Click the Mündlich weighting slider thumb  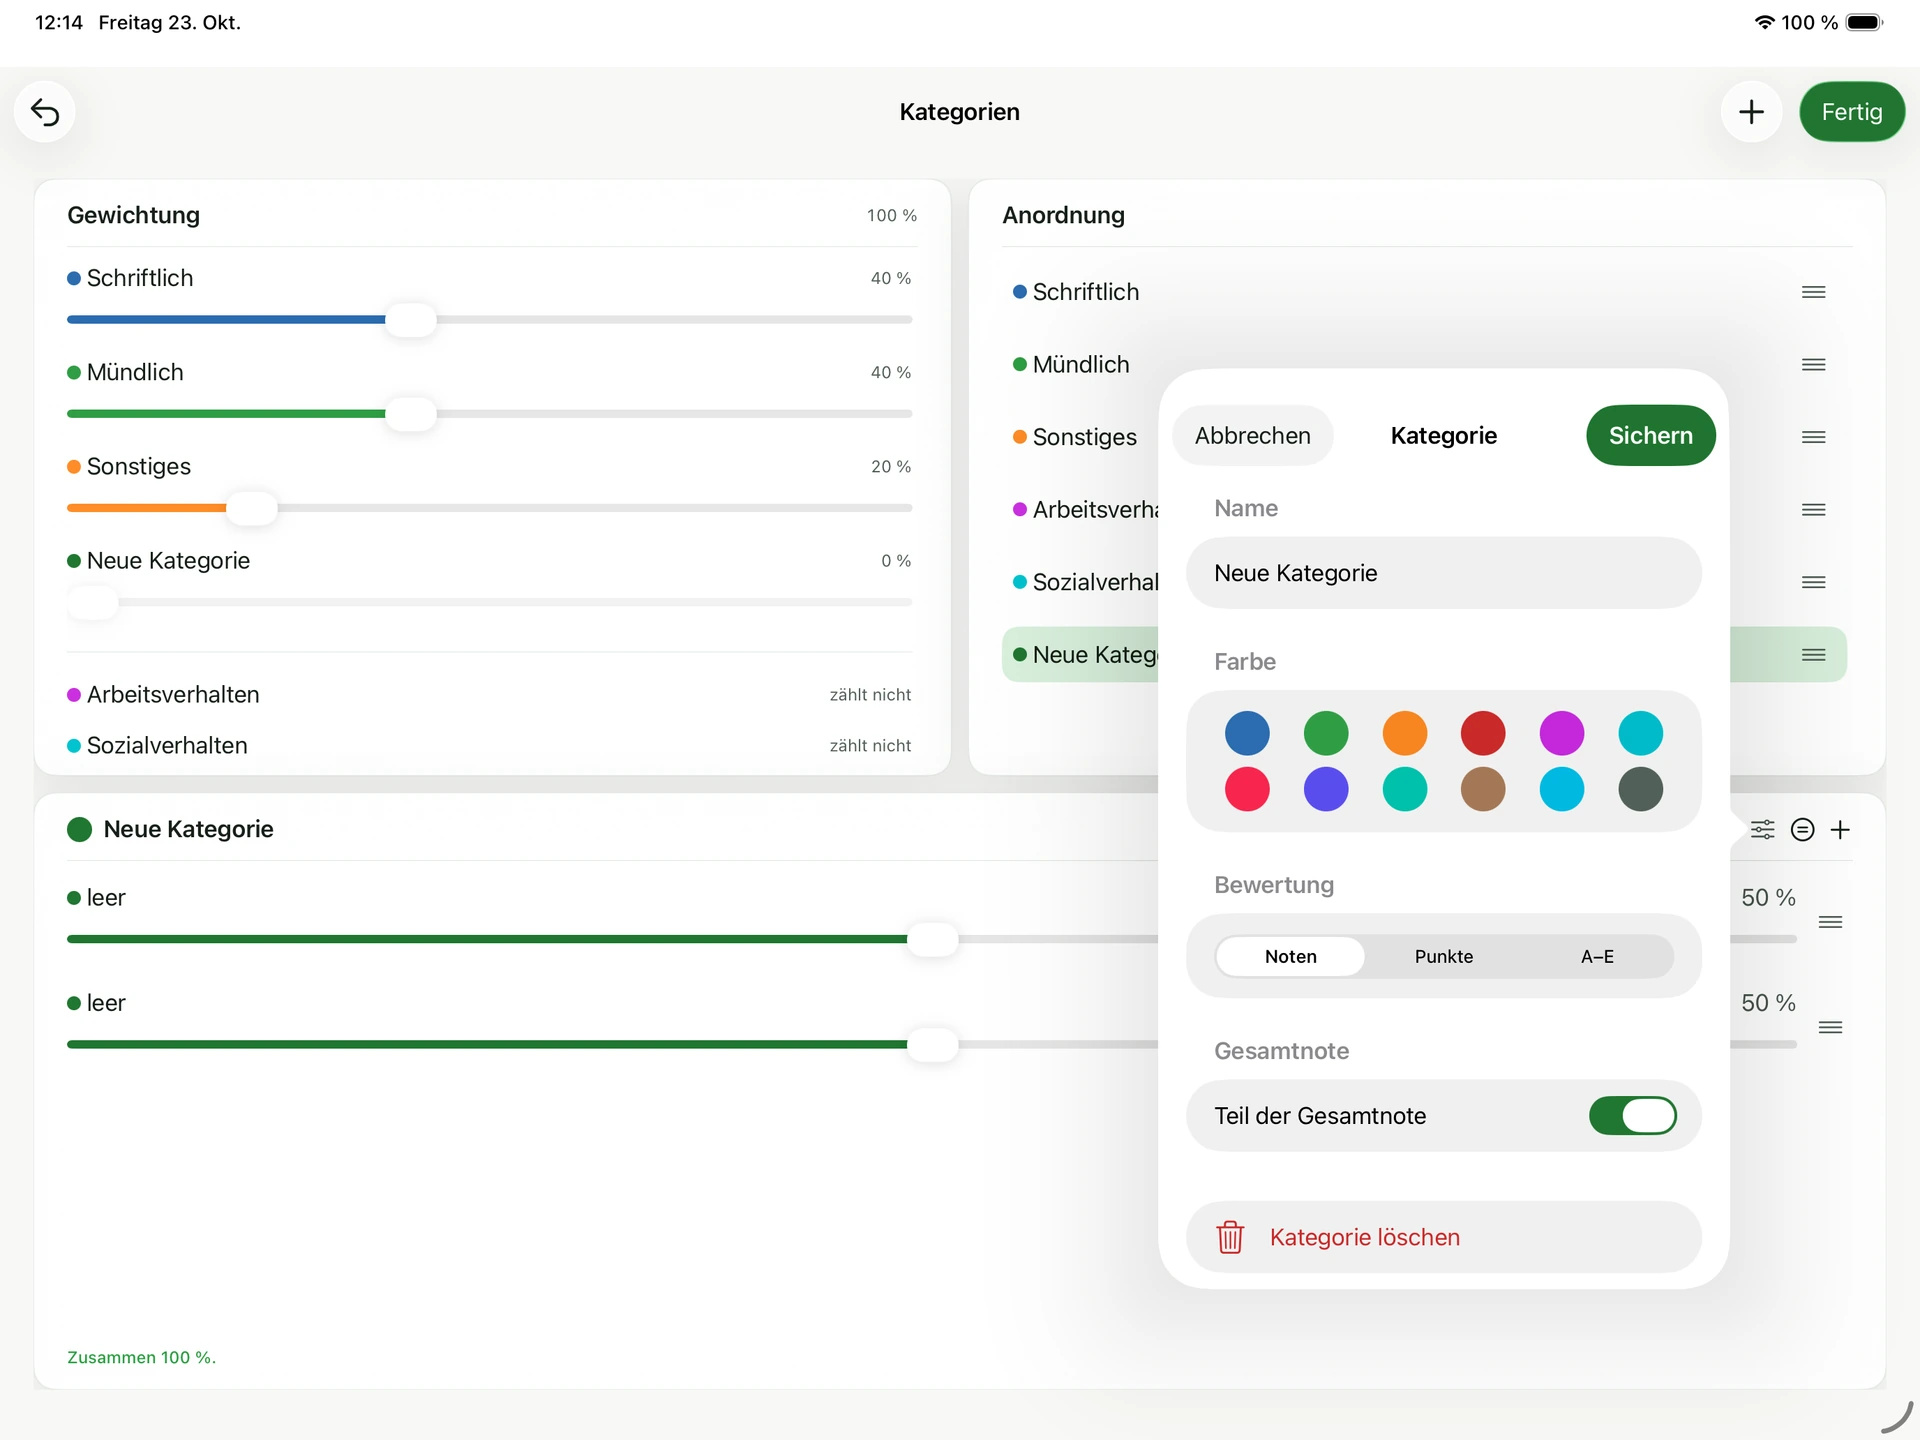pyautogui.click(x=411, y=414)
